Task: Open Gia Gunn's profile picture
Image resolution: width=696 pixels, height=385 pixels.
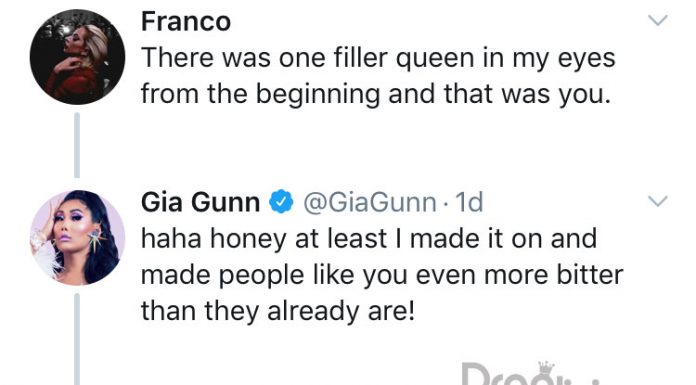Action: point(77,238)
